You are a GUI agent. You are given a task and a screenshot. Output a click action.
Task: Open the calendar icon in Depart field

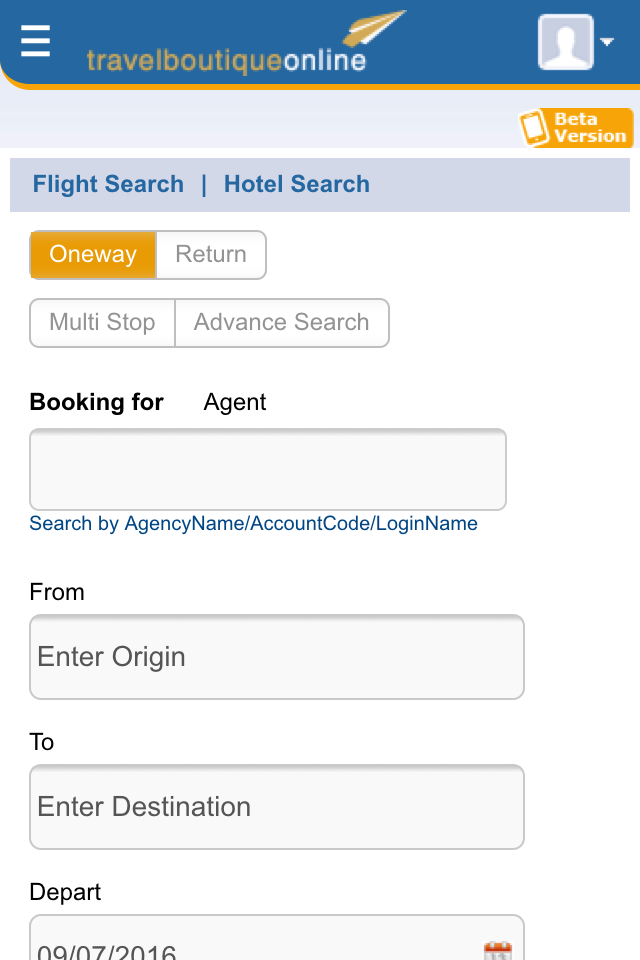coord(497,951)
